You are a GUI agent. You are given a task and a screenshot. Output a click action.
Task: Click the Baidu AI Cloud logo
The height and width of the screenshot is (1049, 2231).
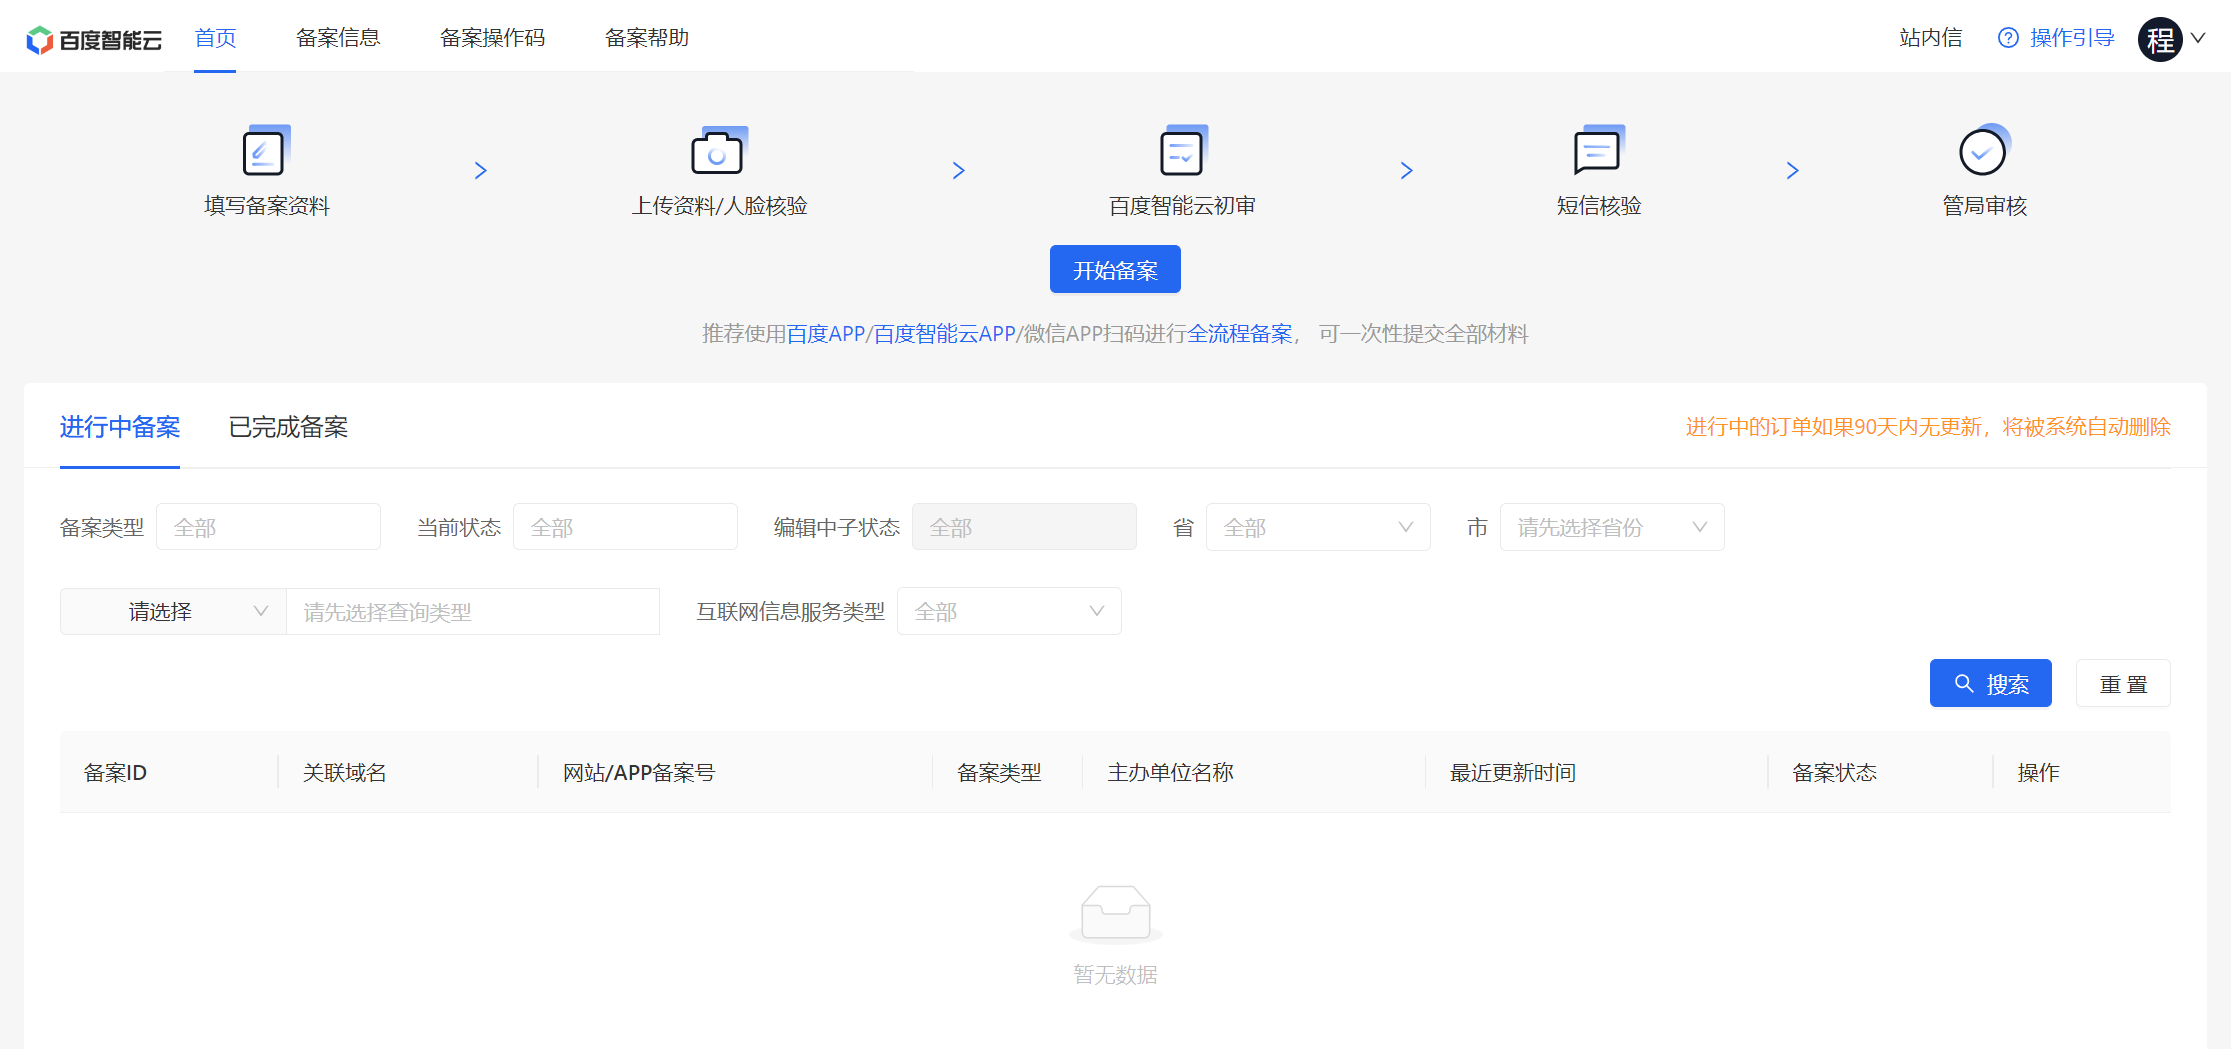(93, 39)
